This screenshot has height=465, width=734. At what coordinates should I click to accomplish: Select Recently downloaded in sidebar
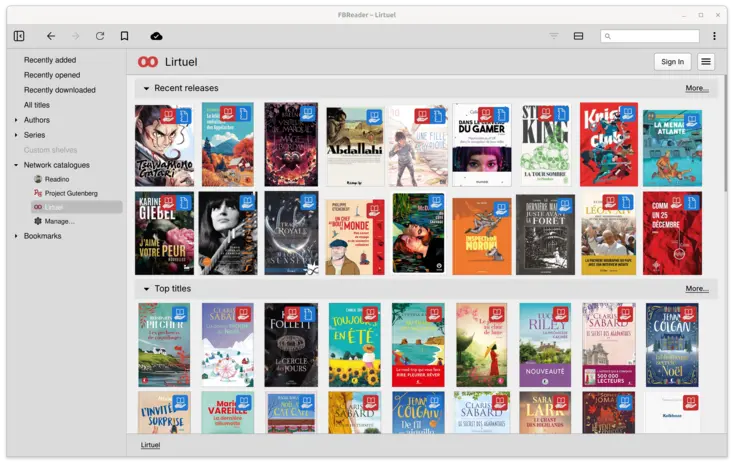(58, 90)
